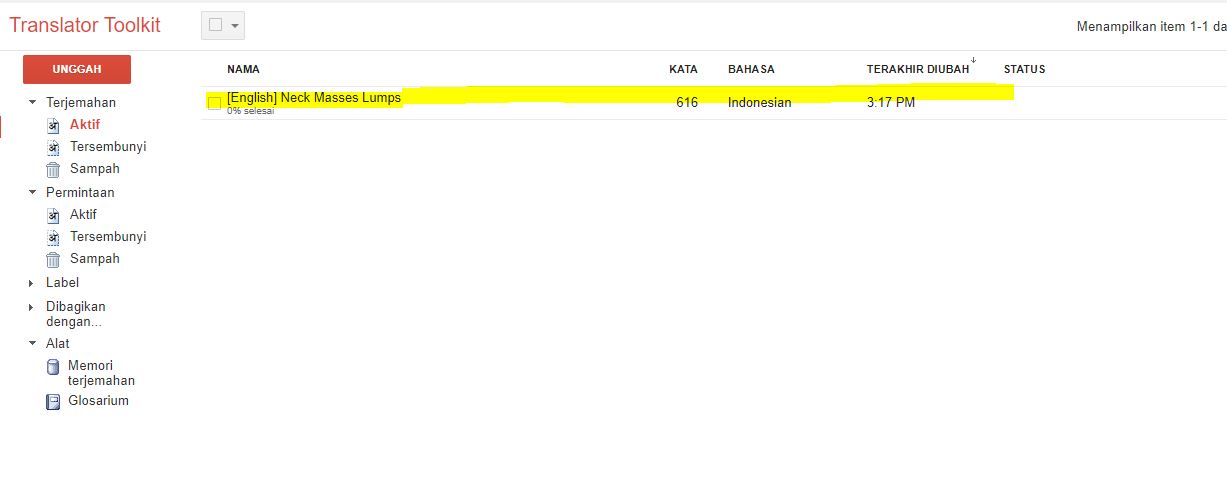Sort by the KATA column header
The image size is (1227, 479).
click(683, 69)
